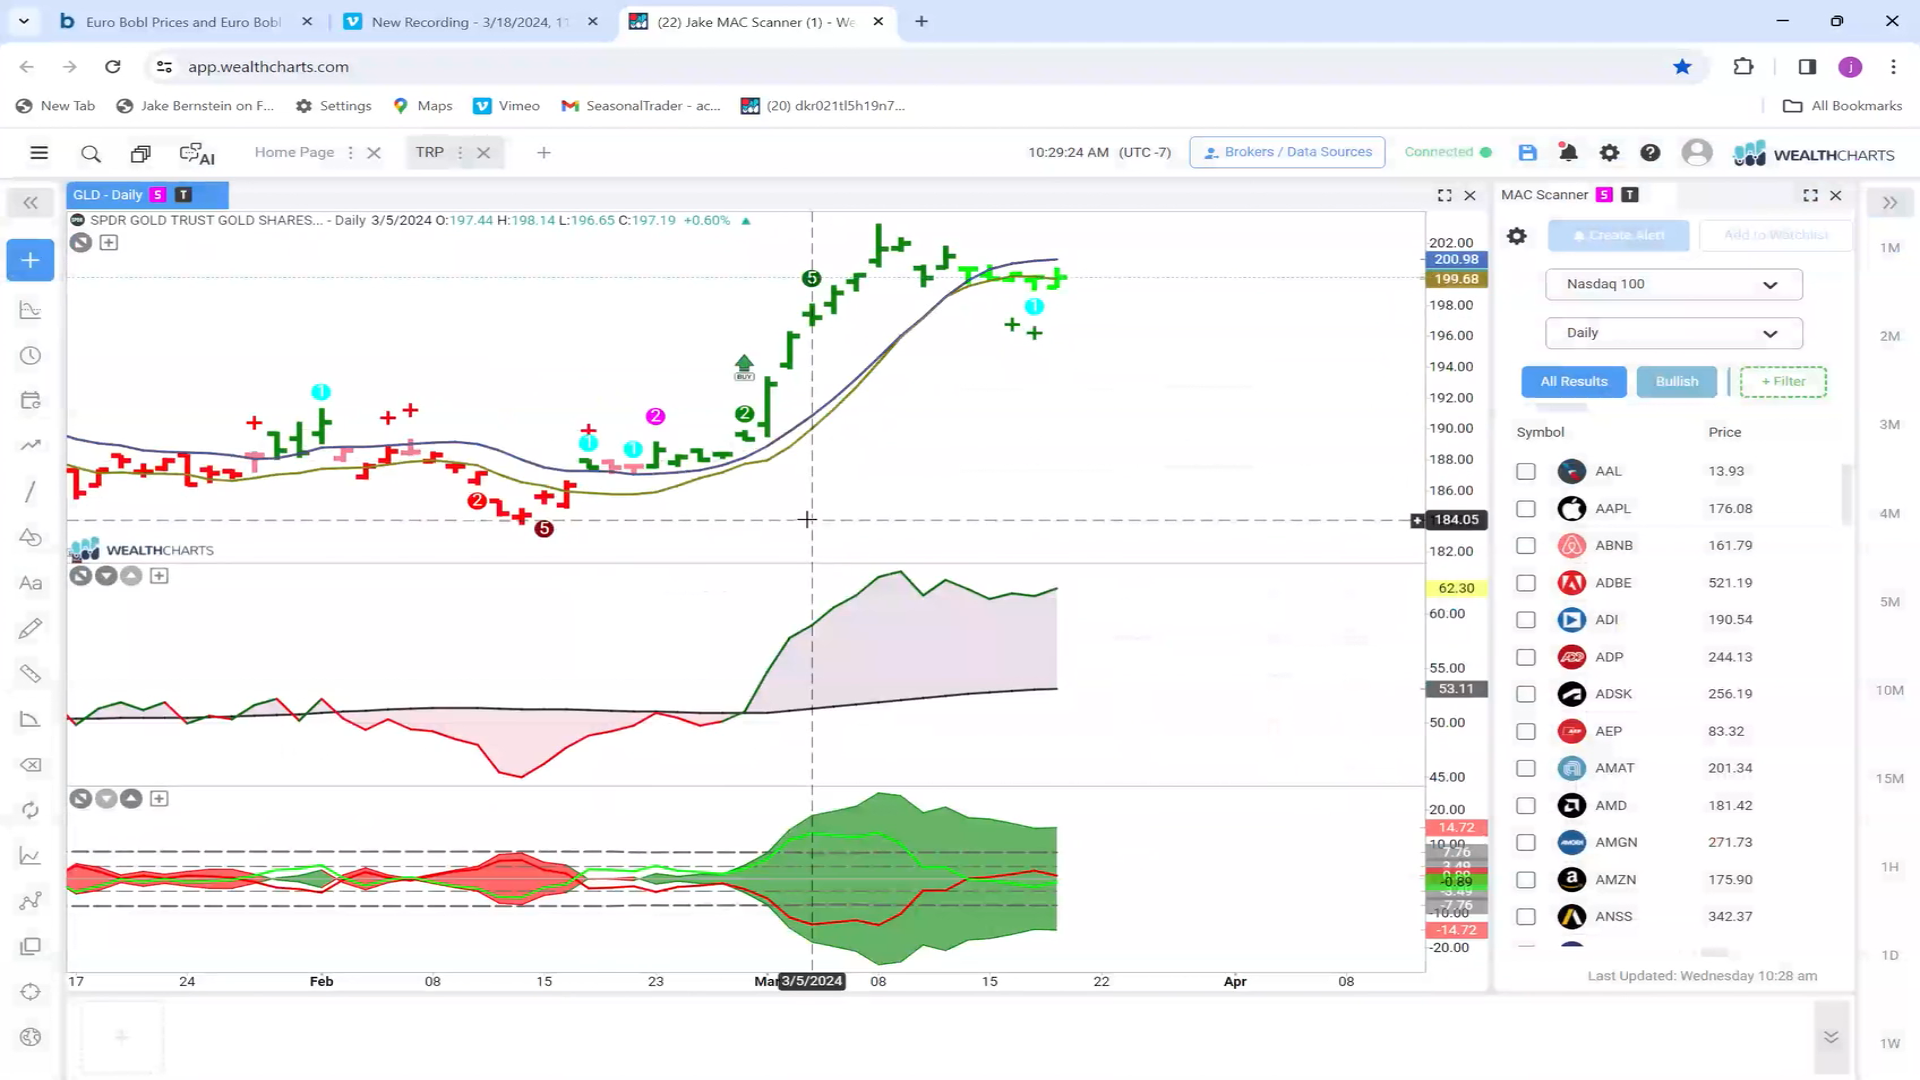Switch to New Recording browser tab
Screen dimensions: 1920x1080
coord(470,21)
